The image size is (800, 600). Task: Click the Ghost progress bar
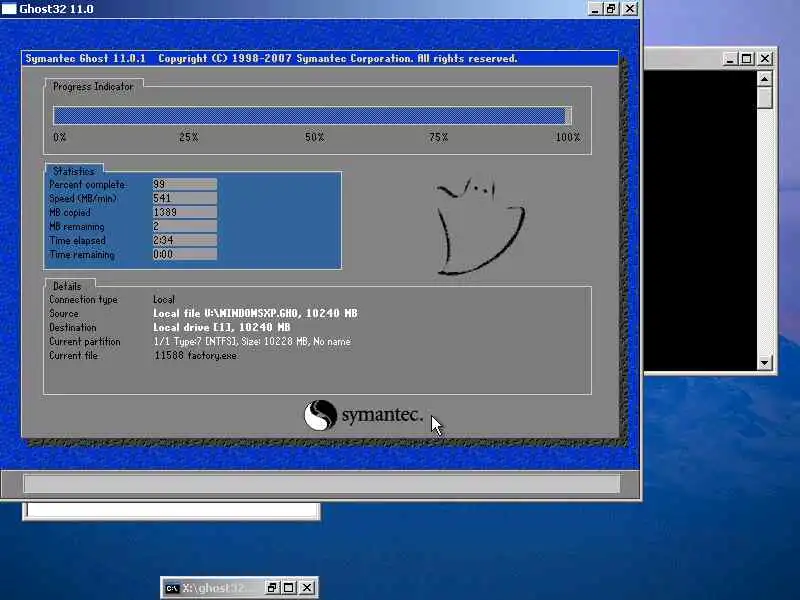pyautogui.click(x=312, y=116)
